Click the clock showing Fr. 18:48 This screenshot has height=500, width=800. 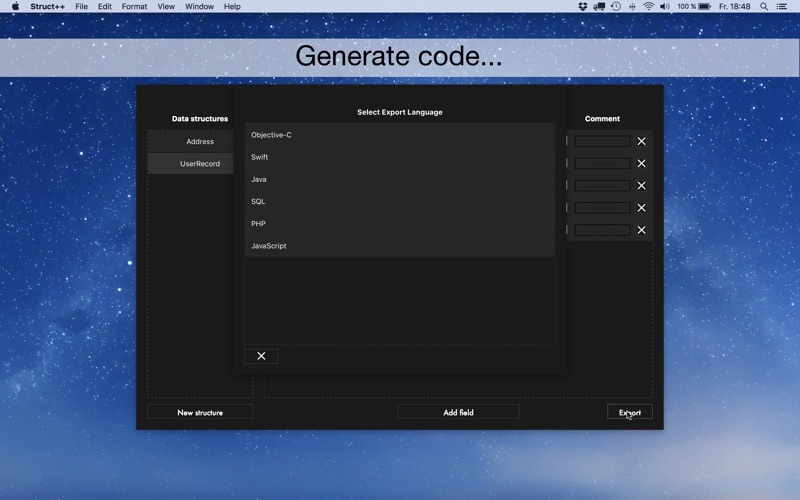tap(734, 7)
